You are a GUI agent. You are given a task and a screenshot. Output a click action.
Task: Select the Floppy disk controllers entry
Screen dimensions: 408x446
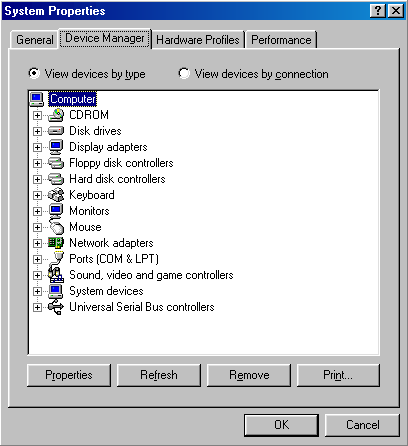121,163
